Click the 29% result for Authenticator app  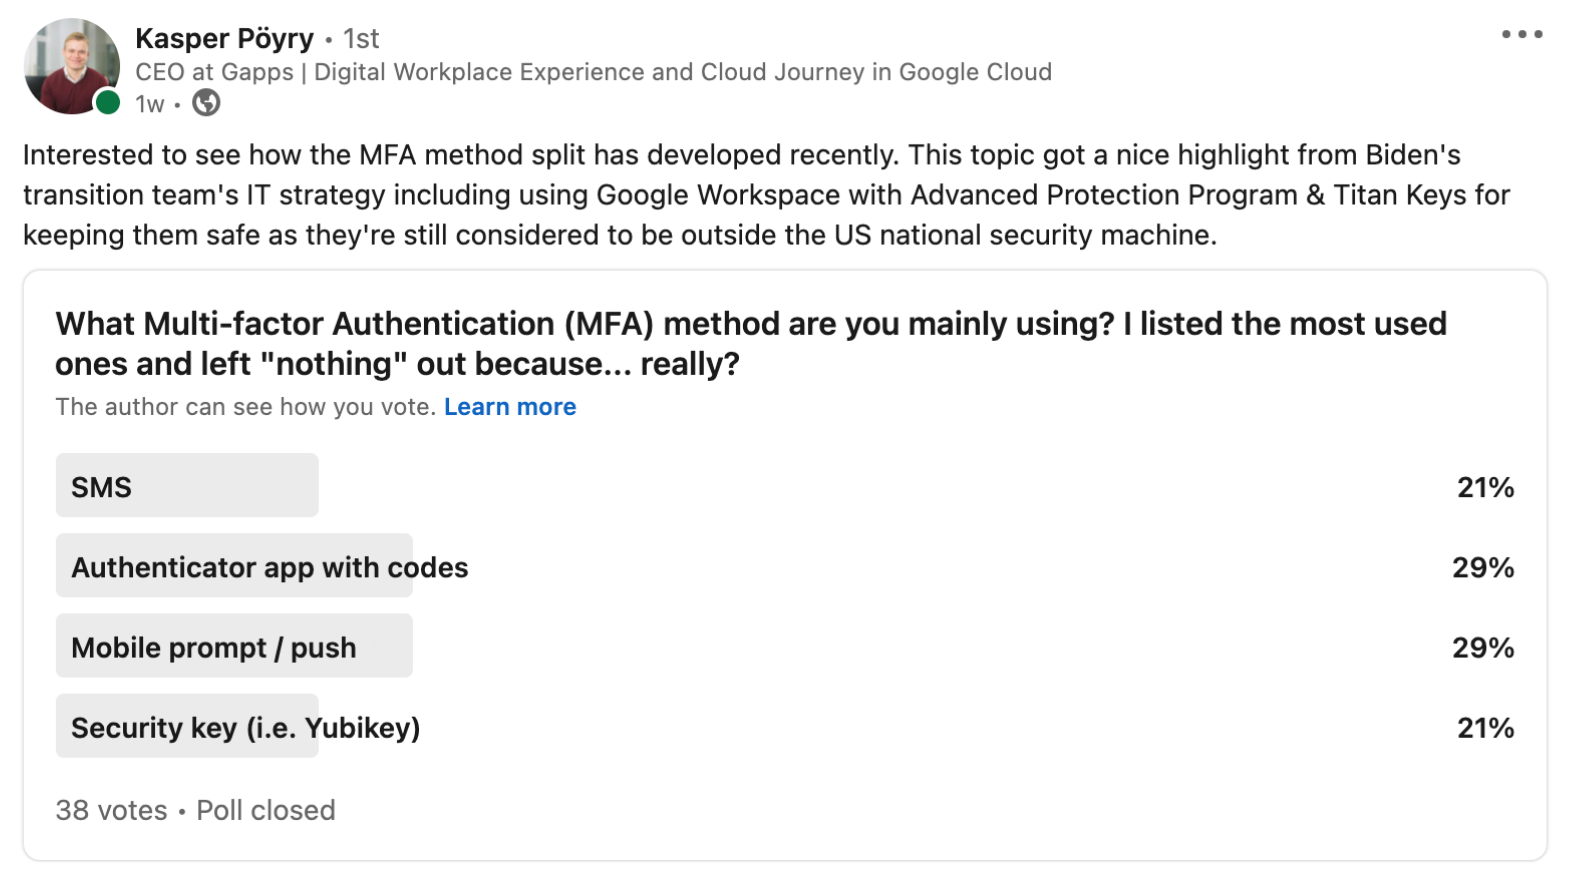[1483, 567]
